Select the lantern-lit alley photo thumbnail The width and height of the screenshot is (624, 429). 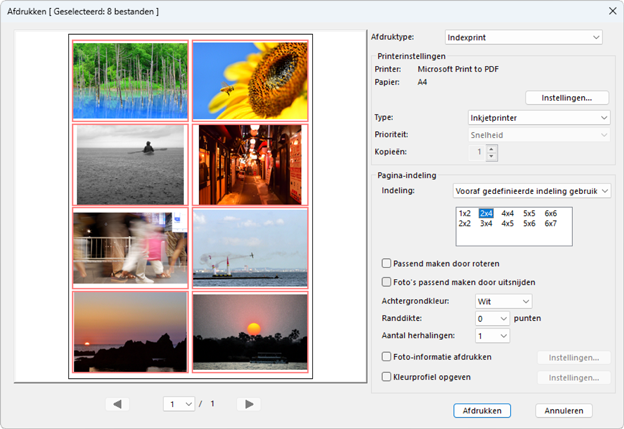coord(250,164)
